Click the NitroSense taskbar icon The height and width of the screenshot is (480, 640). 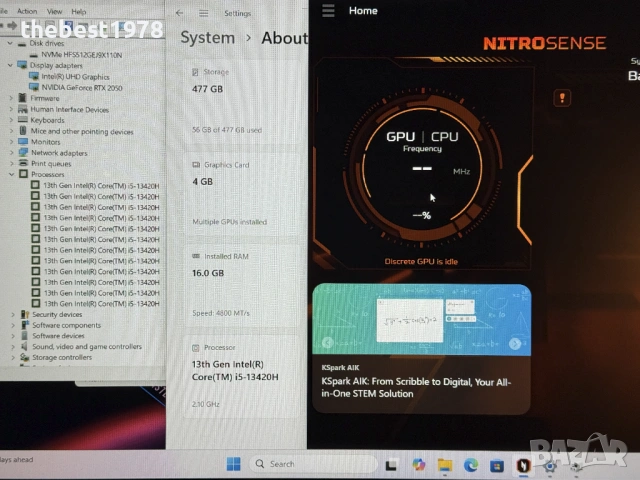click(523, 465)
